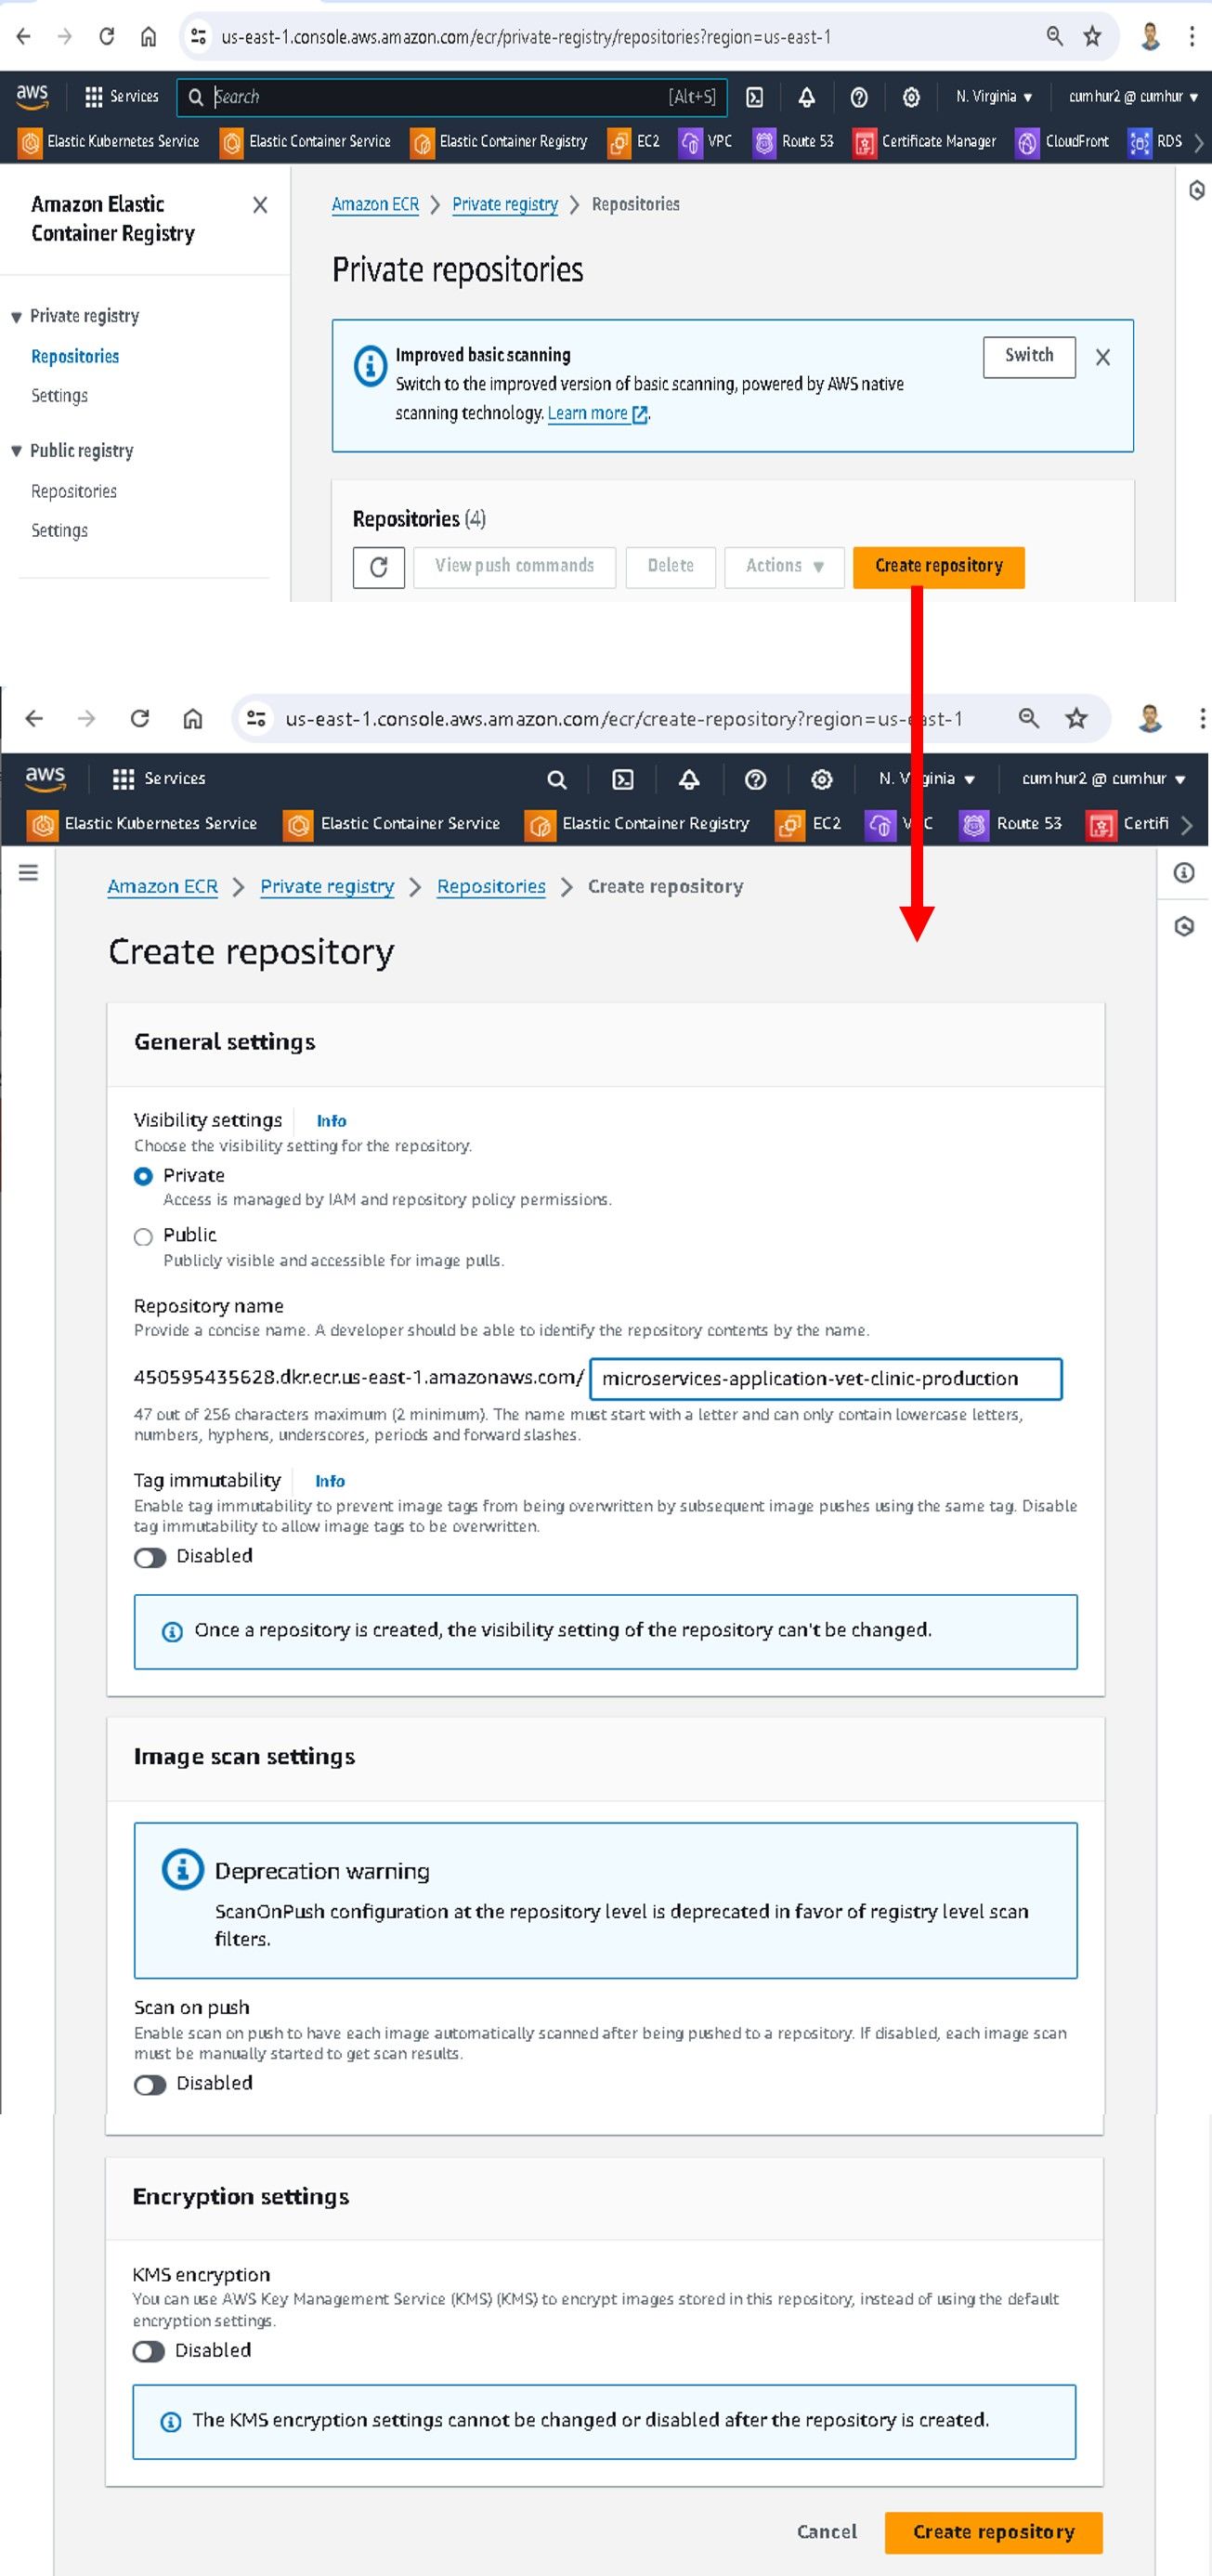Screen dimensions: 1212x2576
Task: Open CloudShell icon in top AWS navbar
Action: 755,97
